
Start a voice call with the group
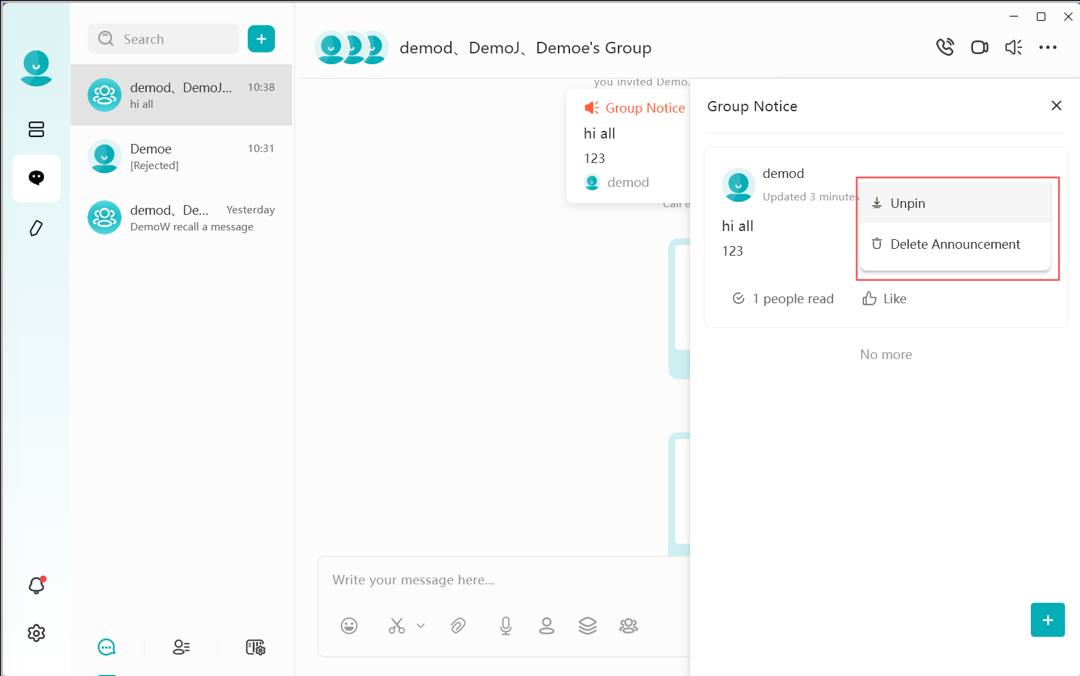(x=945, y=48)
